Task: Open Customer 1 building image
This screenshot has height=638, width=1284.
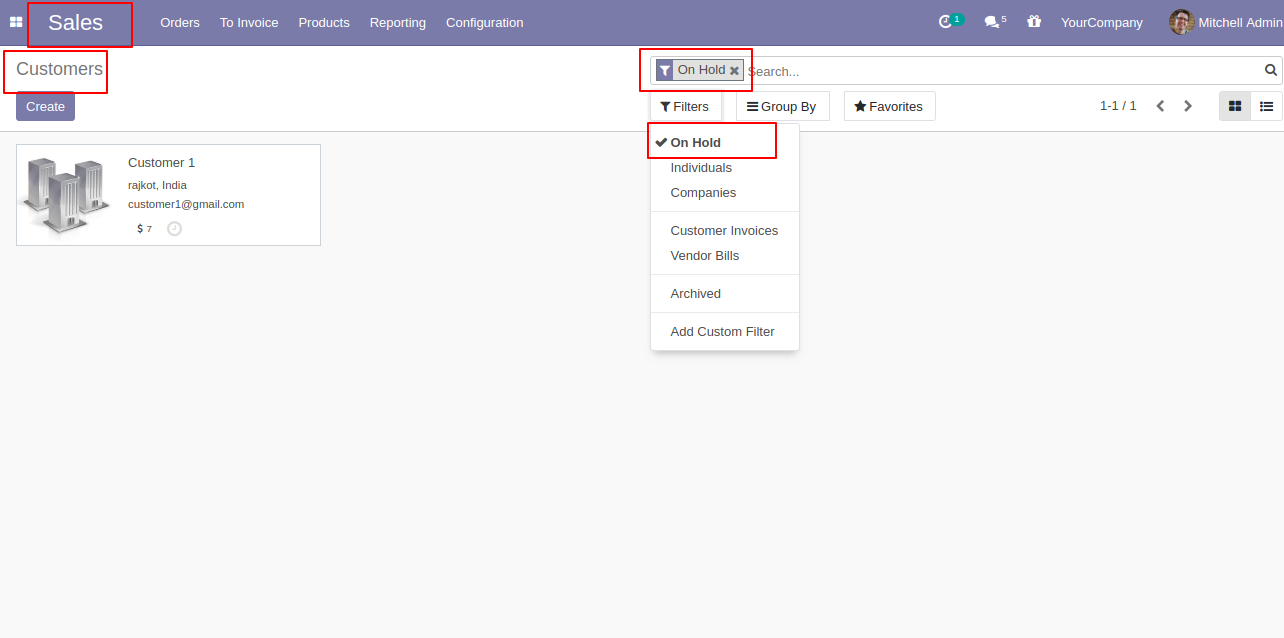Action: pos(65,195)
